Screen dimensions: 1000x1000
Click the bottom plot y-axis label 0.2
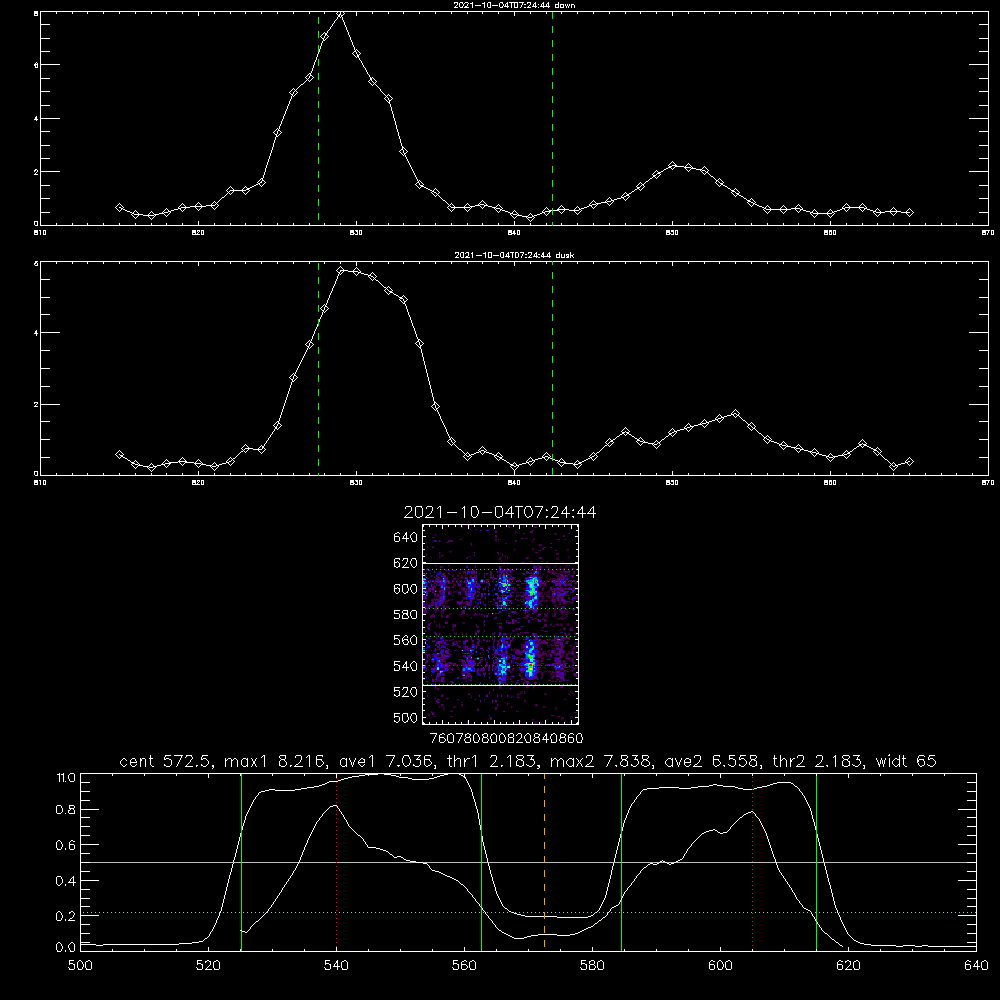coord(66,916)
